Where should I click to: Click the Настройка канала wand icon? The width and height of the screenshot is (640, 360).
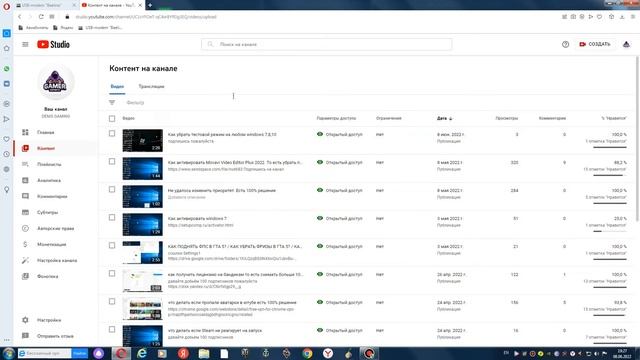(x=25, y=260)
